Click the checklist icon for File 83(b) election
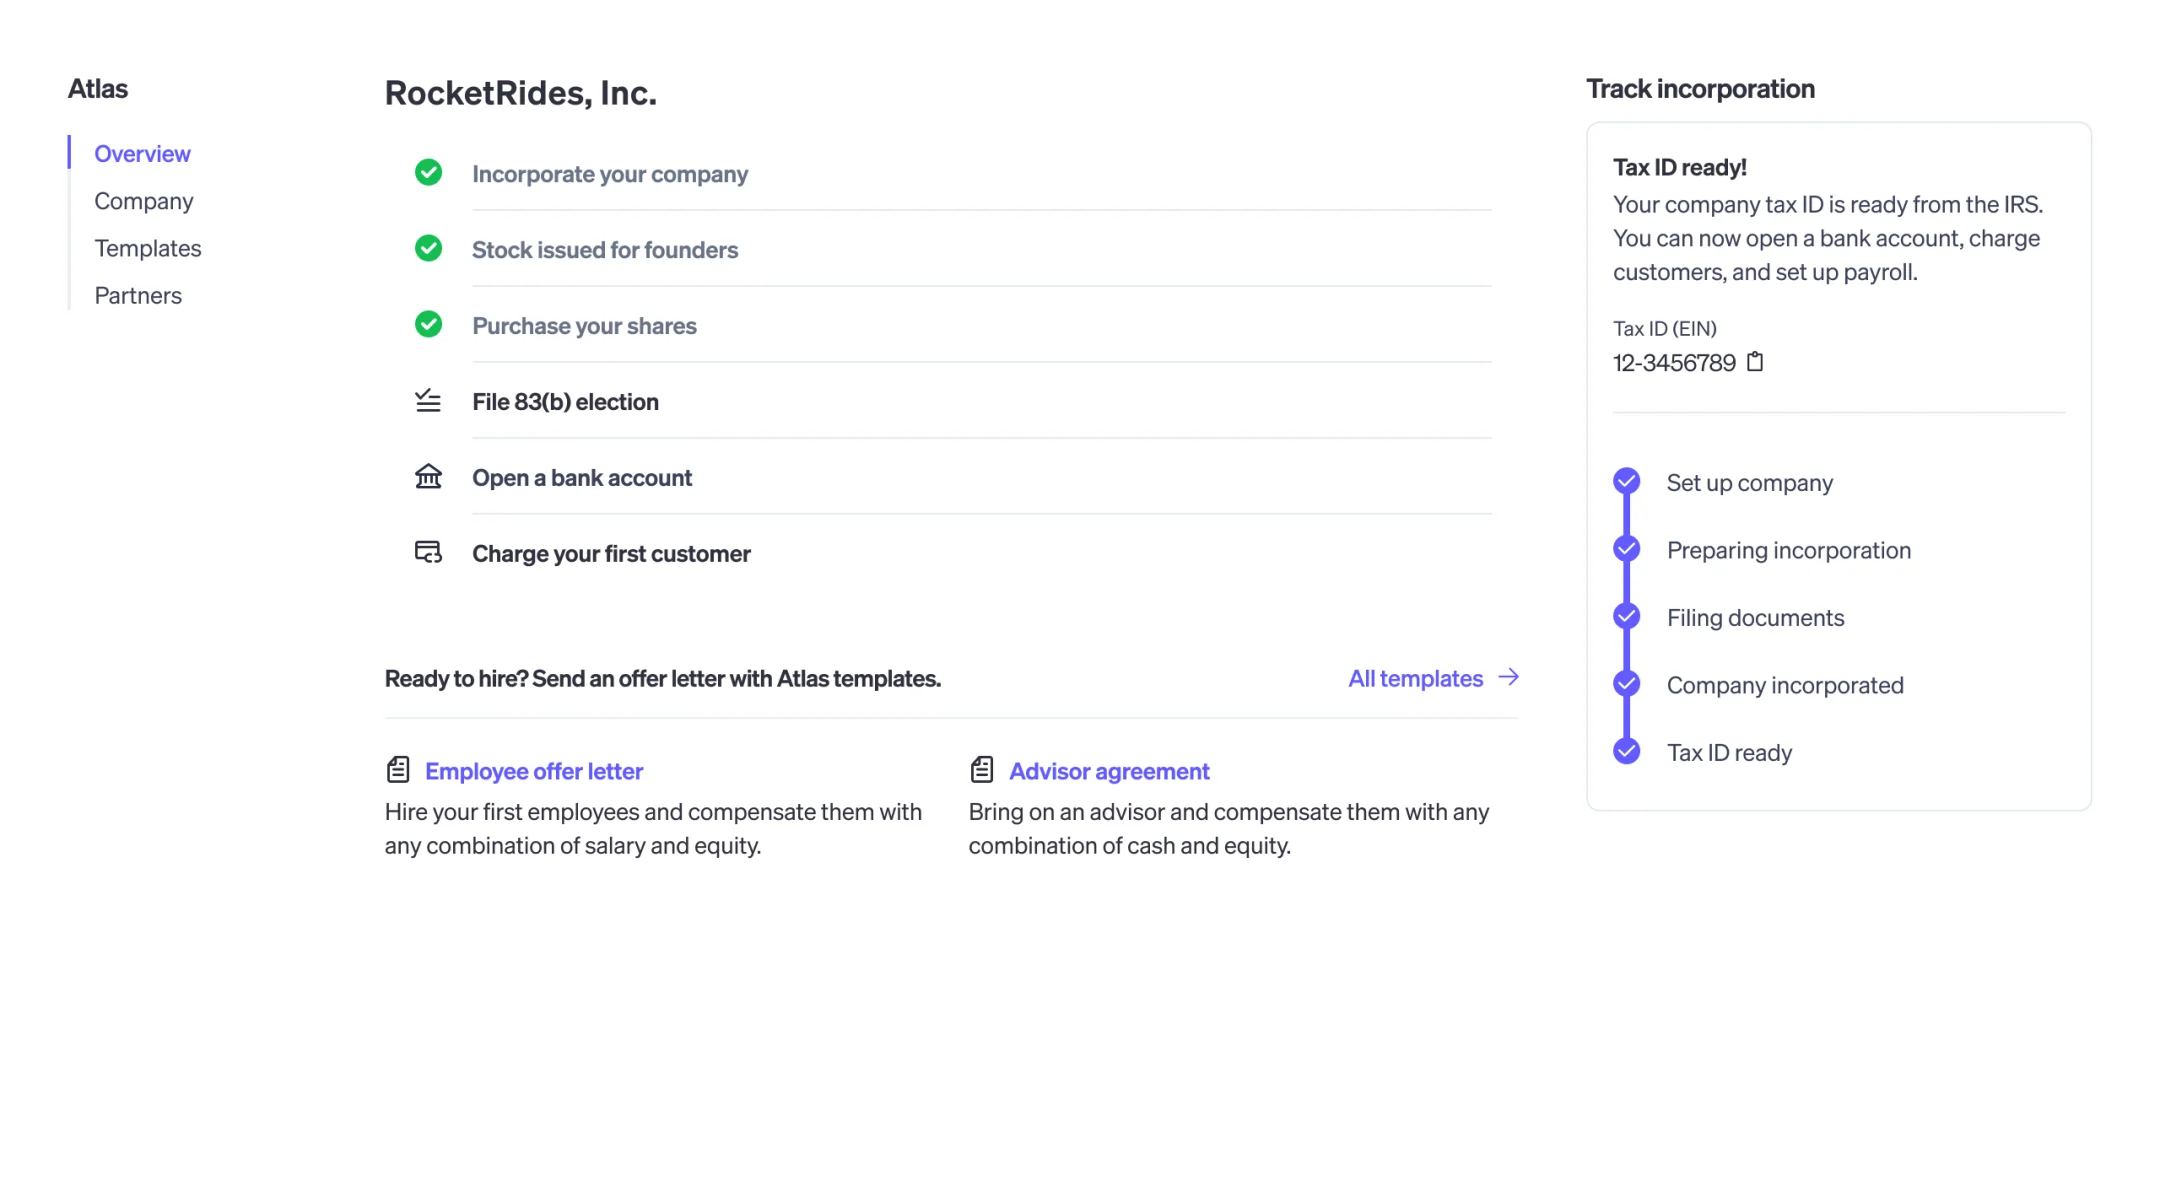 click(x=428, y=400)
